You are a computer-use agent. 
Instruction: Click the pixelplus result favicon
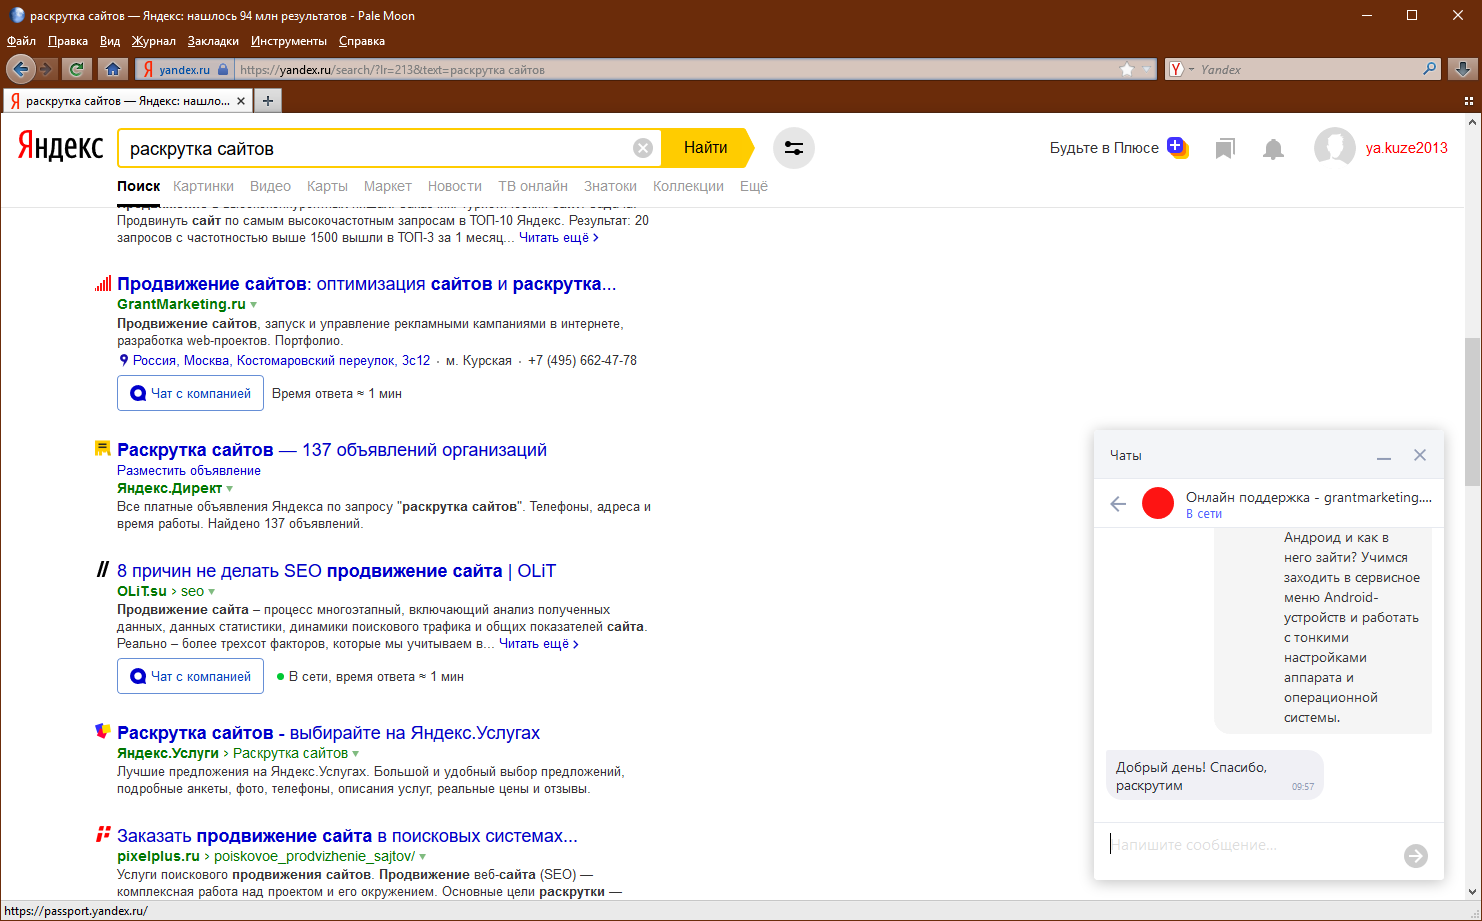102,834
